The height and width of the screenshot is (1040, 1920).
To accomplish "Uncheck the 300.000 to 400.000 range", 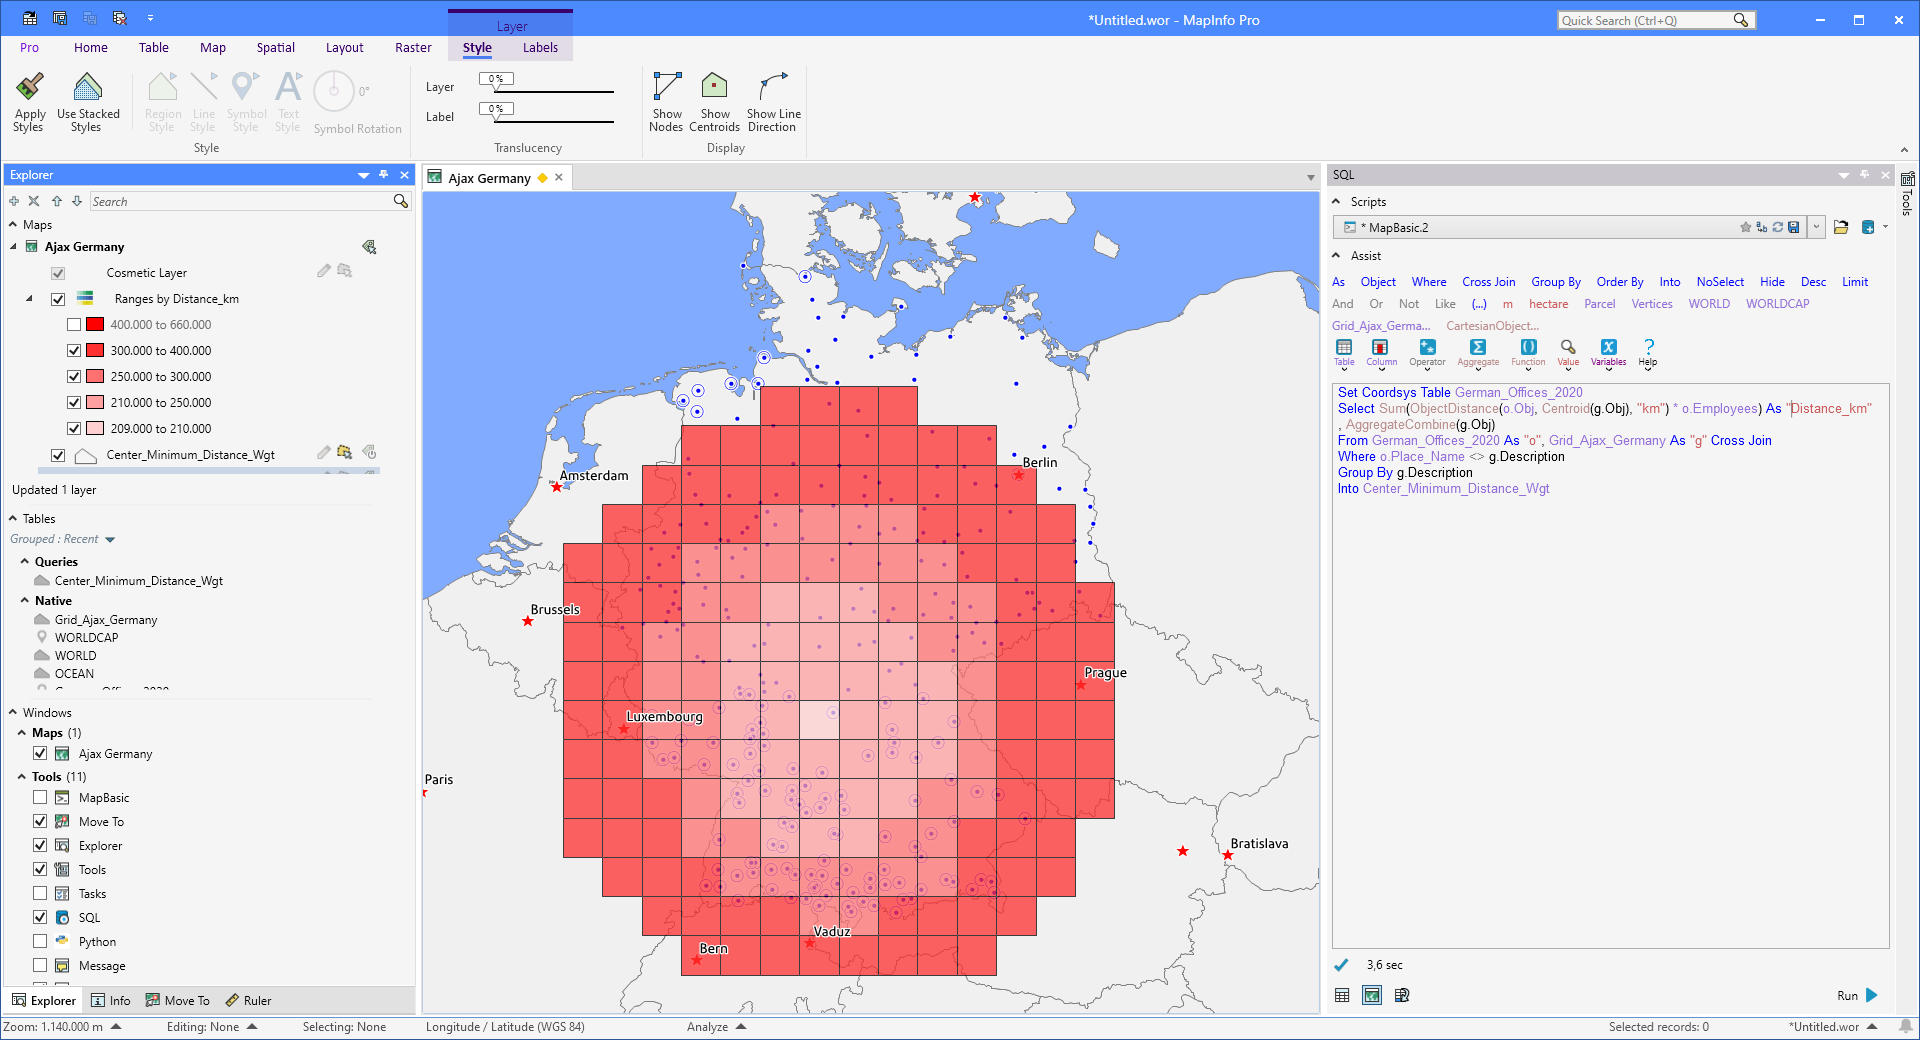I will tap(74, 350).
